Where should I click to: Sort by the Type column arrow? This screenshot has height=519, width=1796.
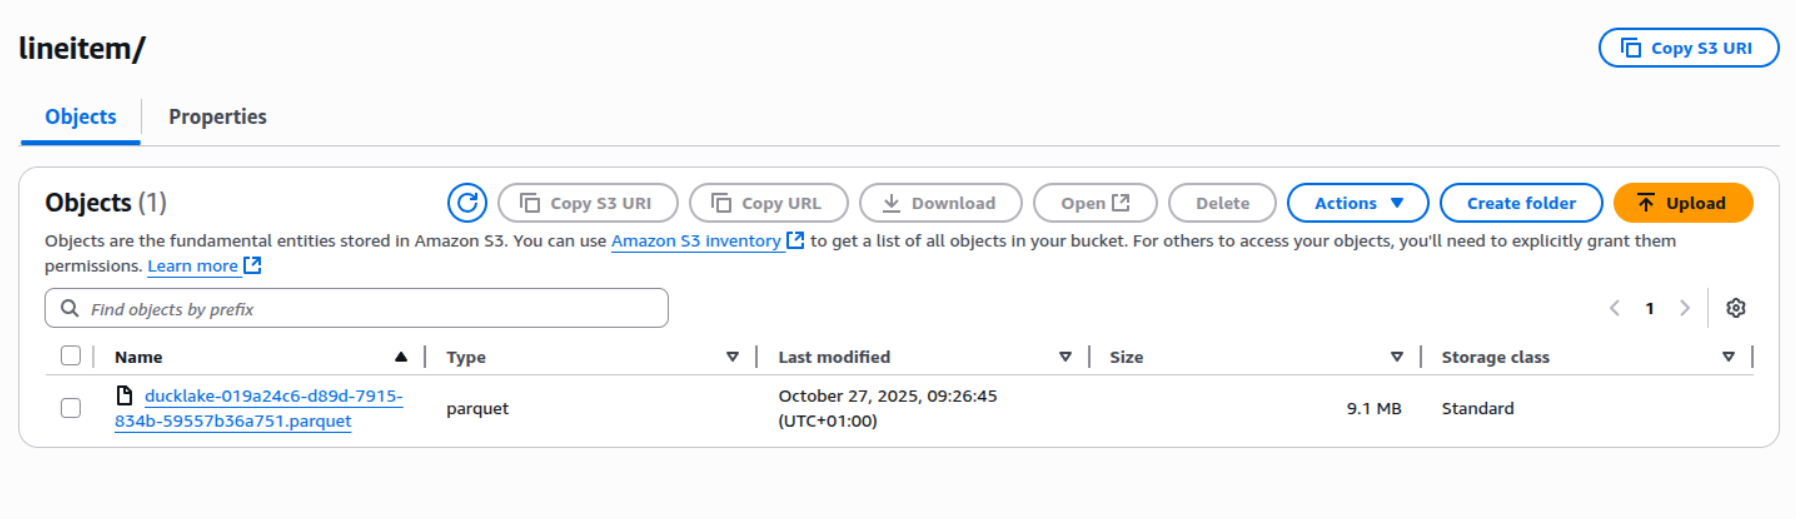[x=732, y=357]
